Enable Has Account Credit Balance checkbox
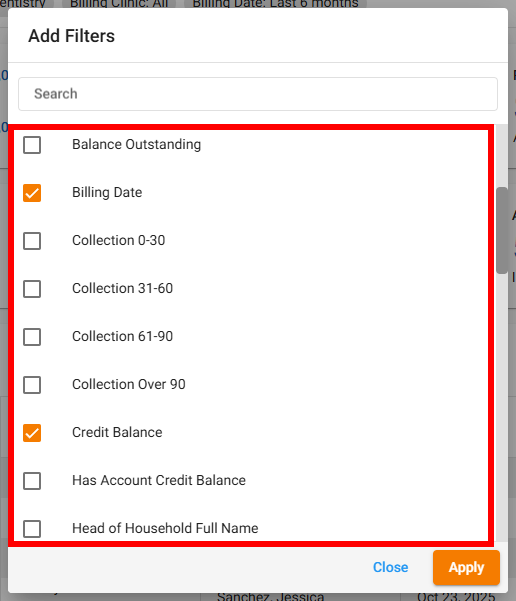 coord(32,481)
